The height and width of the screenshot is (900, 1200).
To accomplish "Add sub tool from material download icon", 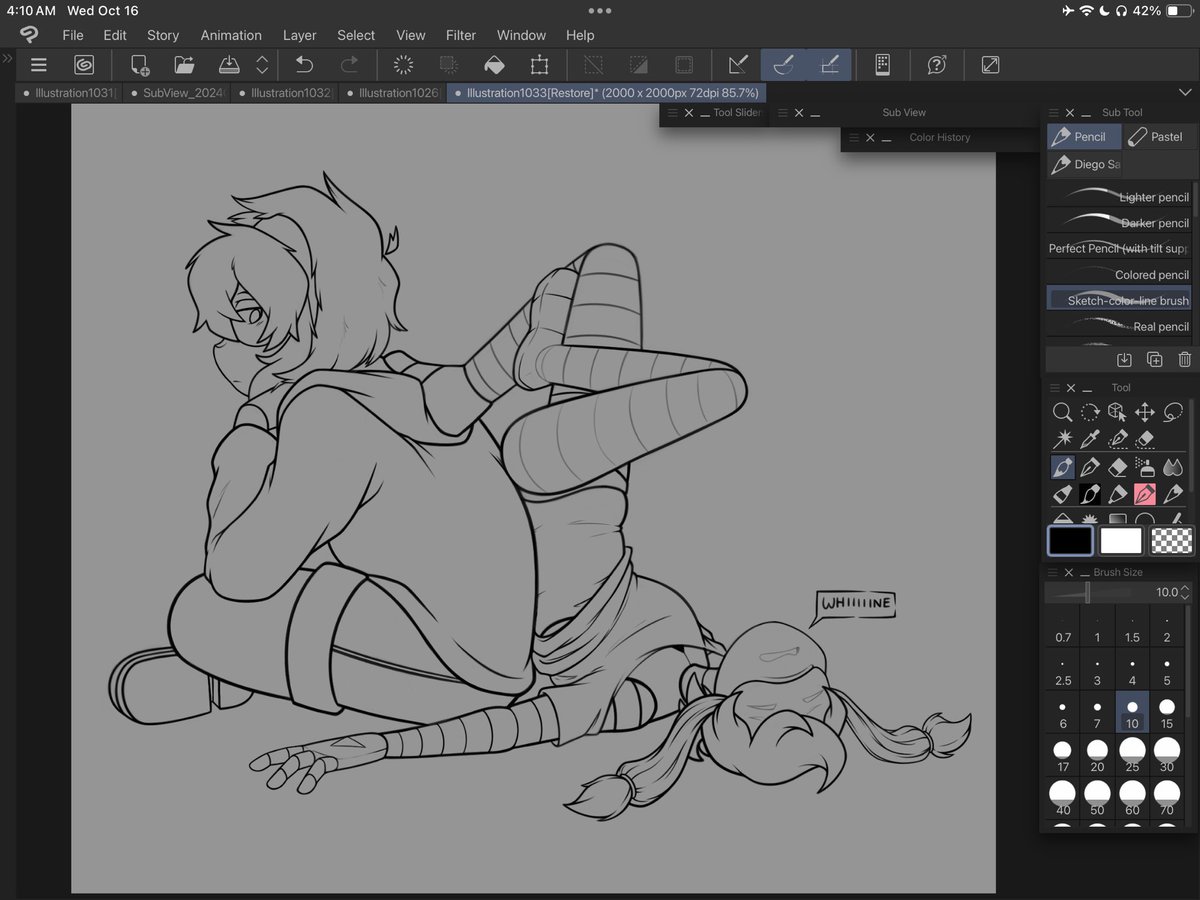I will point(1124,359).
